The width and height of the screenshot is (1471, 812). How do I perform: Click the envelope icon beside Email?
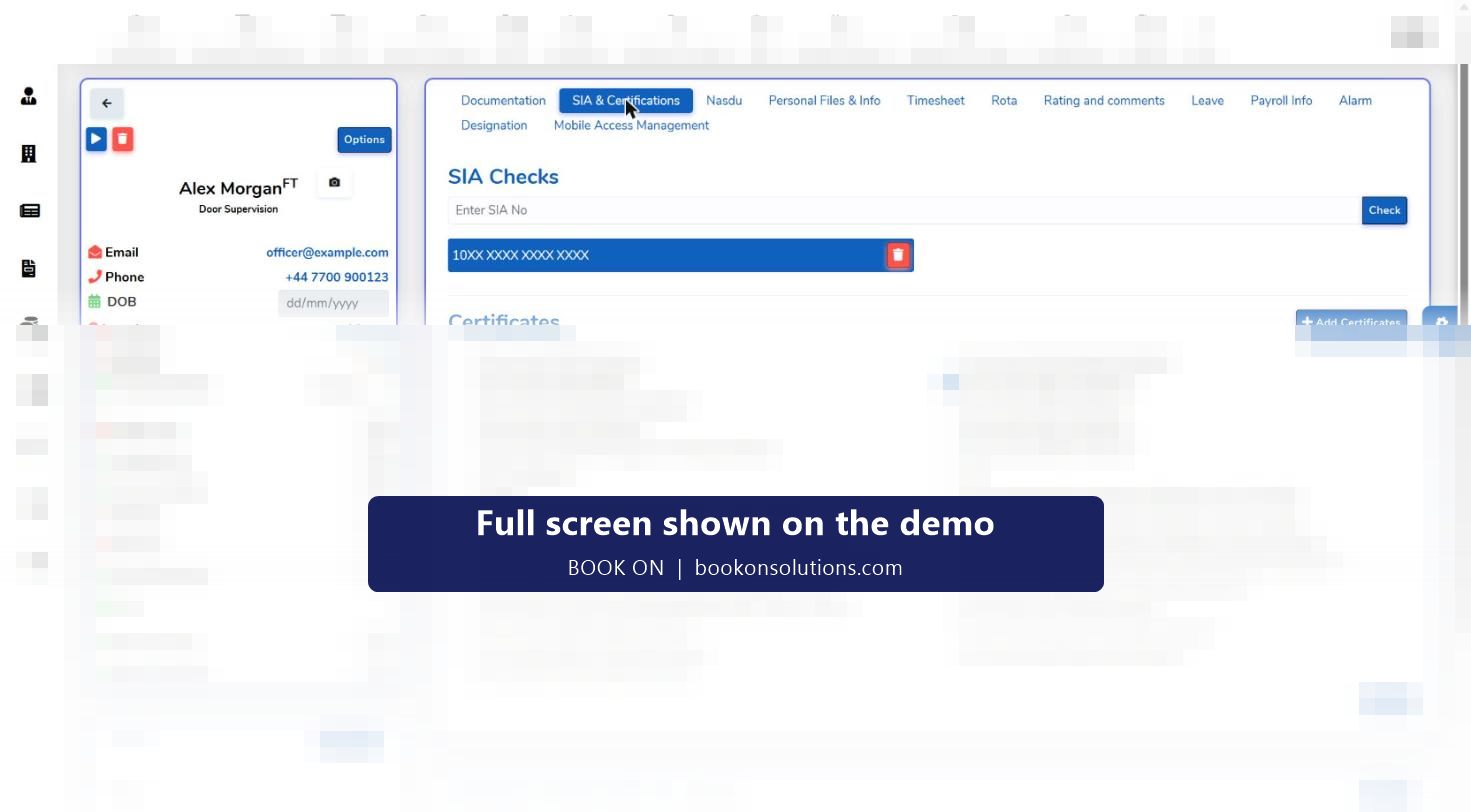pyautogui.click(x=95, y=252)
